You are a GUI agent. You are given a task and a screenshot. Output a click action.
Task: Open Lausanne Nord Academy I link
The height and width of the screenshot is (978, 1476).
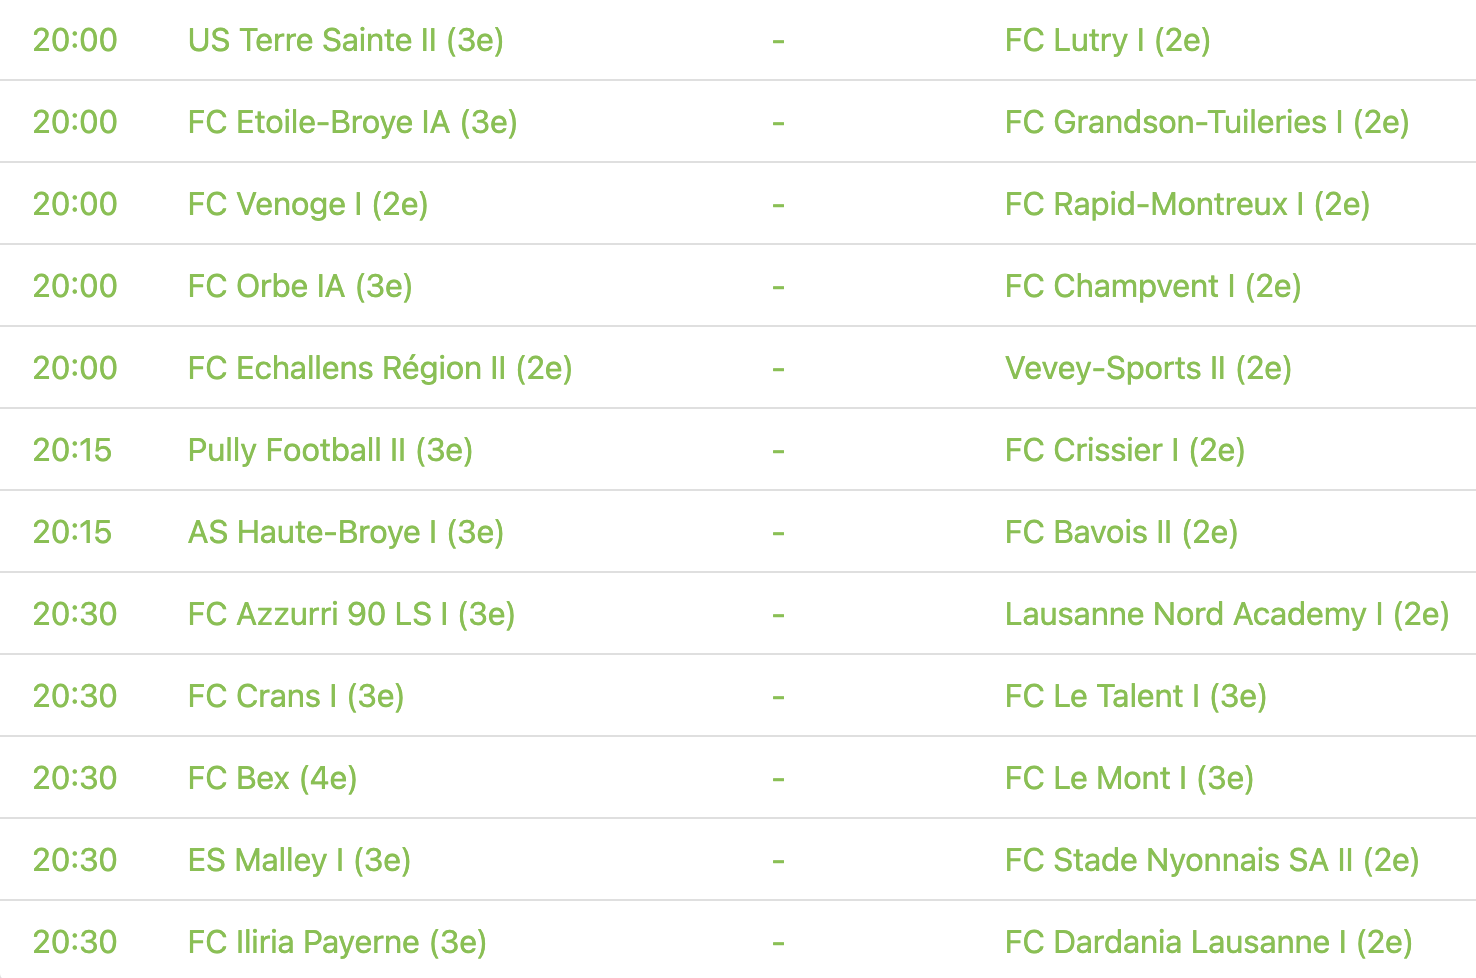click(x=1226, y=614)
